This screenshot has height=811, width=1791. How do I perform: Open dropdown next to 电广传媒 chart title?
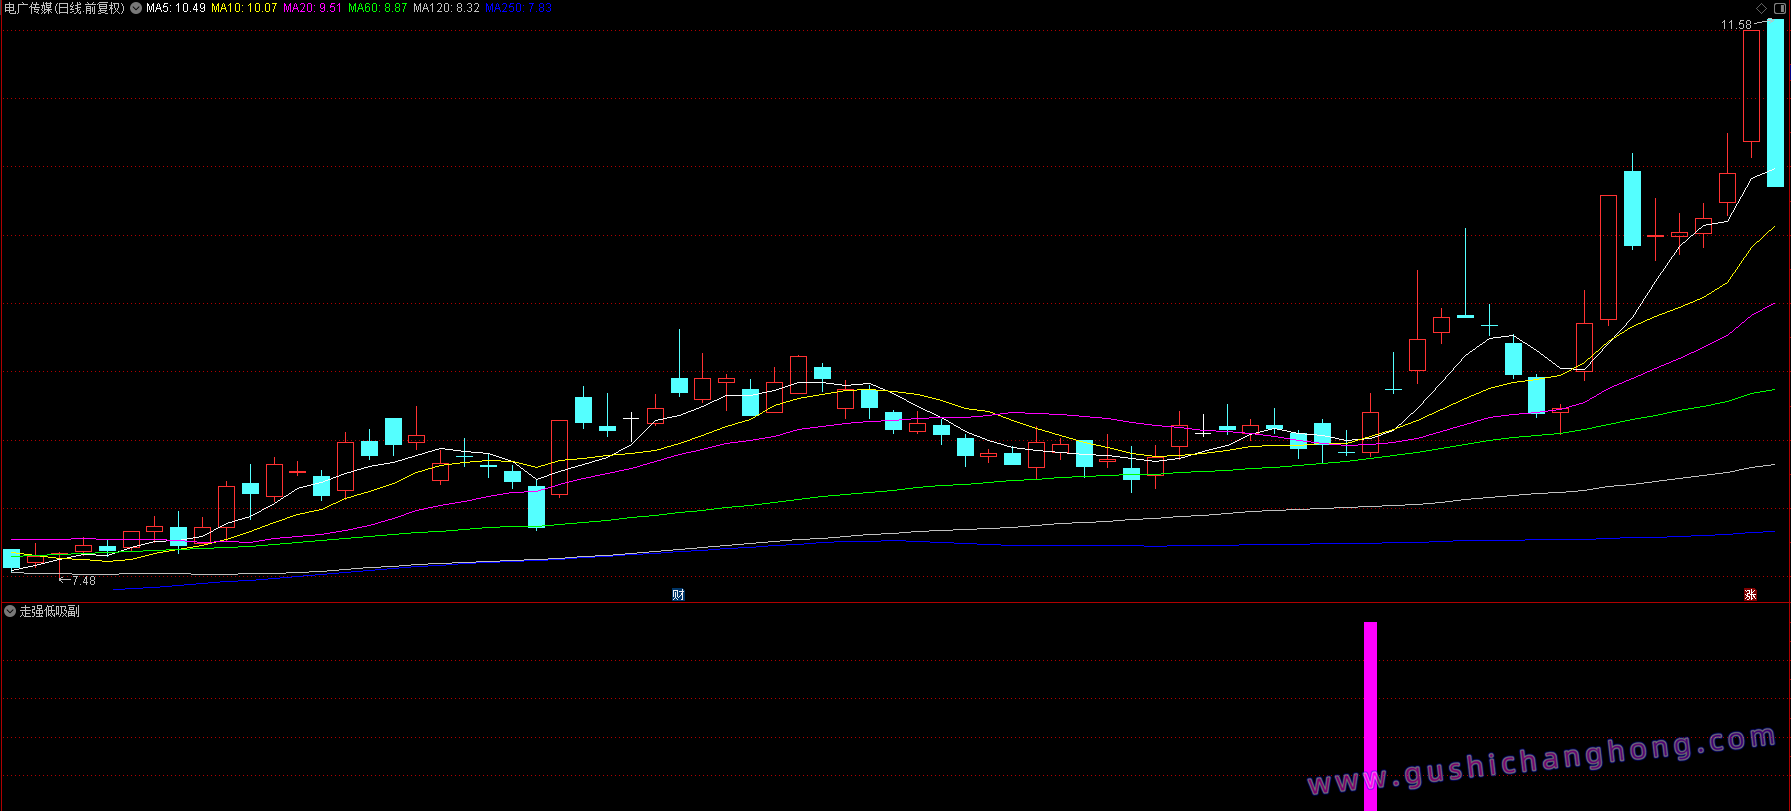136,8
